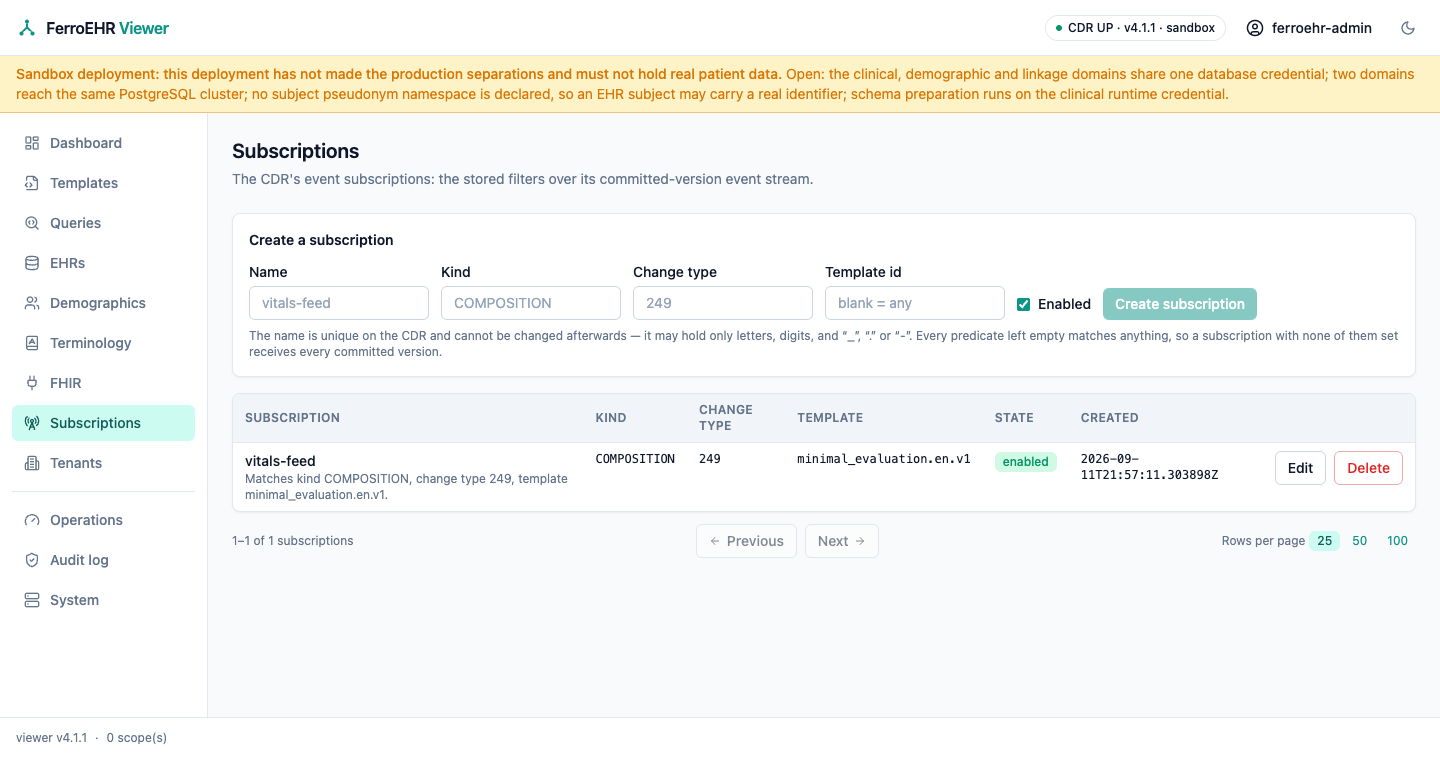
Task: Delete the vitals-feed subscription
Action: tap(1368, 468)
